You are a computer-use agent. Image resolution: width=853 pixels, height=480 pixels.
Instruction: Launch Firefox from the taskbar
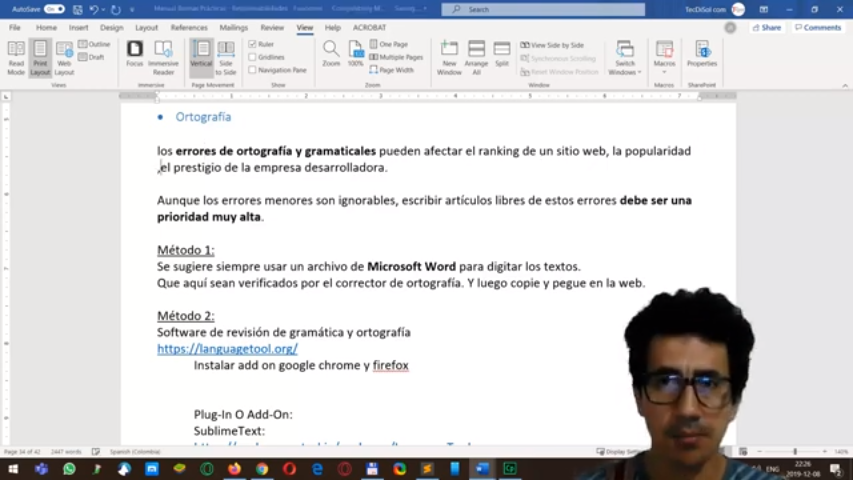tap(234, 469)
